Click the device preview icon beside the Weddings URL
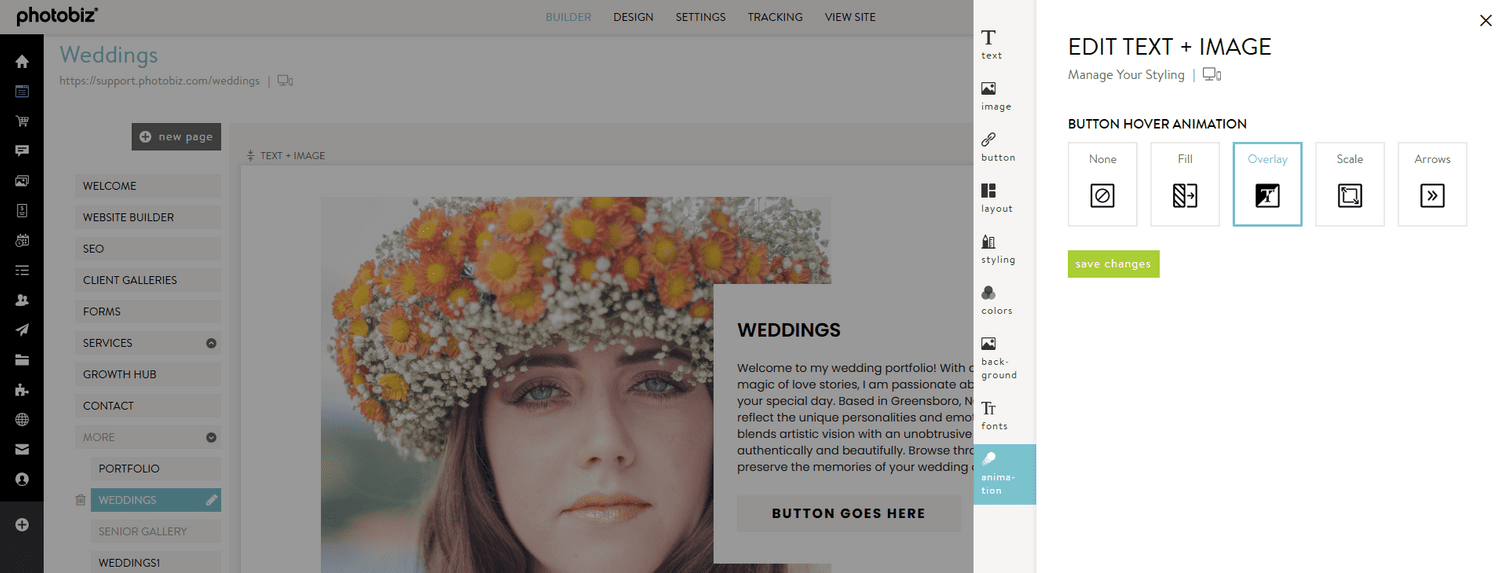The height and width of the screenshot is (573, 1500). click(285, 81)
